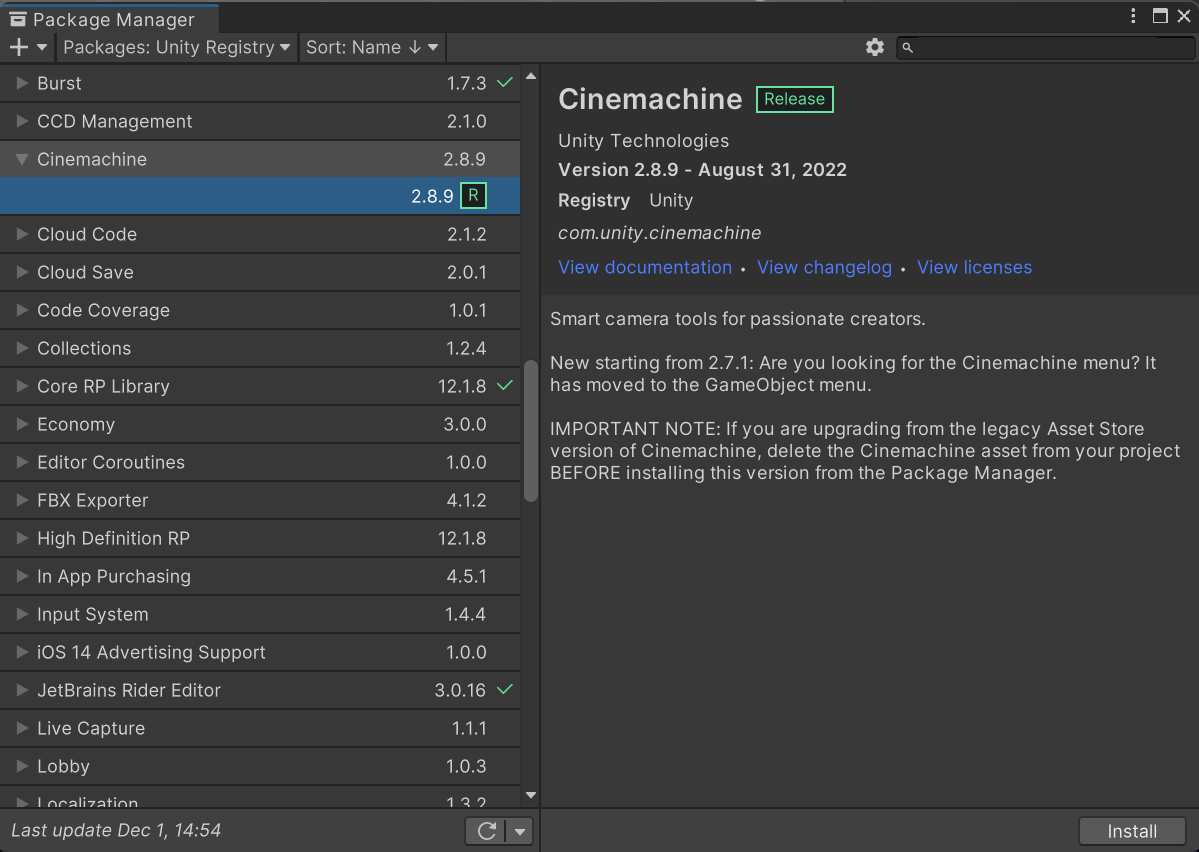Select the Cloud Save package name
This screenshot has width=1199, height=852.
point(86,272)
